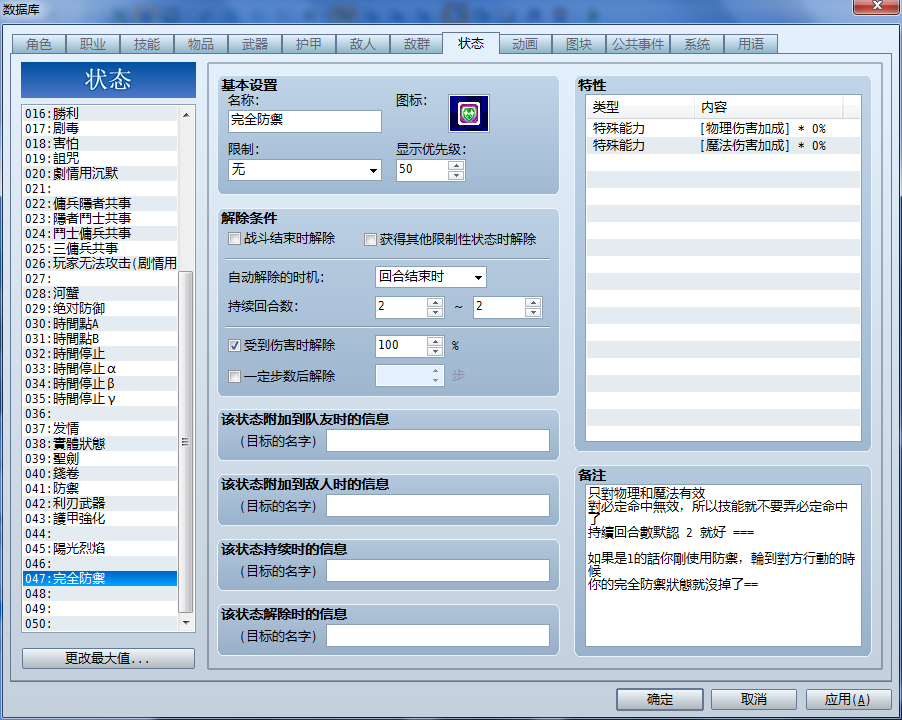
Task: Click the 该状态附加到队友时的信息 text field
Action: [x=438, y=441]
